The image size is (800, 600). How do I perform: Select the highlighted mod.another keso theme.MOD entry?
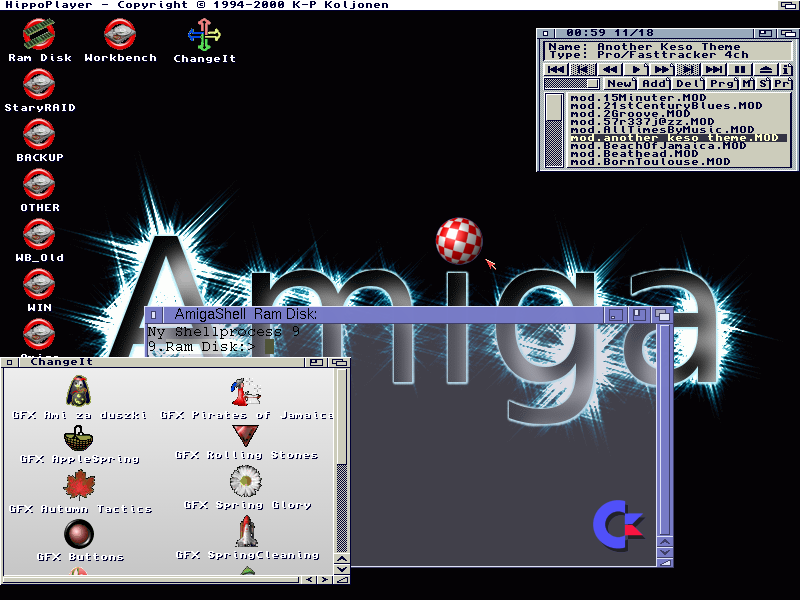678,138
